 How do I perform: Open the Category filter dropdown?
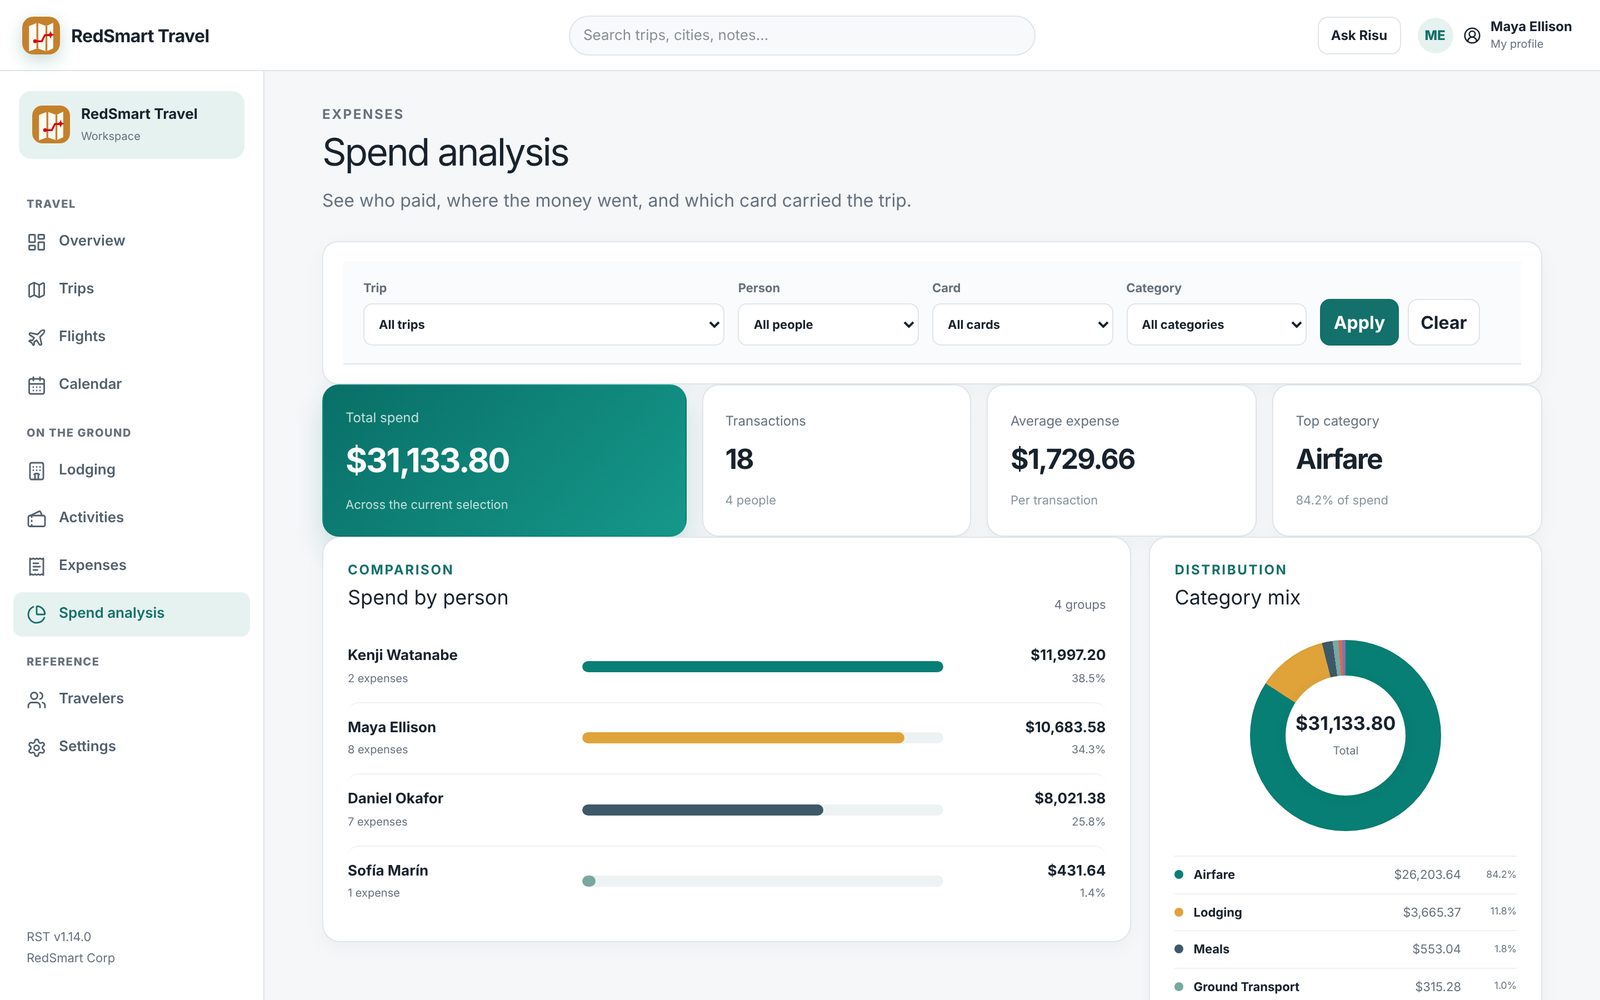click(1216, 324)
